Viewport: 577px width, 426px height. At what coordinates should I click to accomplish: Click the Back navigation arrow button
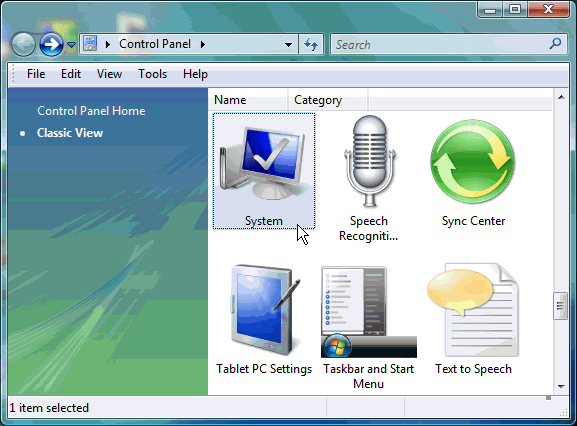tap(23, 45)
